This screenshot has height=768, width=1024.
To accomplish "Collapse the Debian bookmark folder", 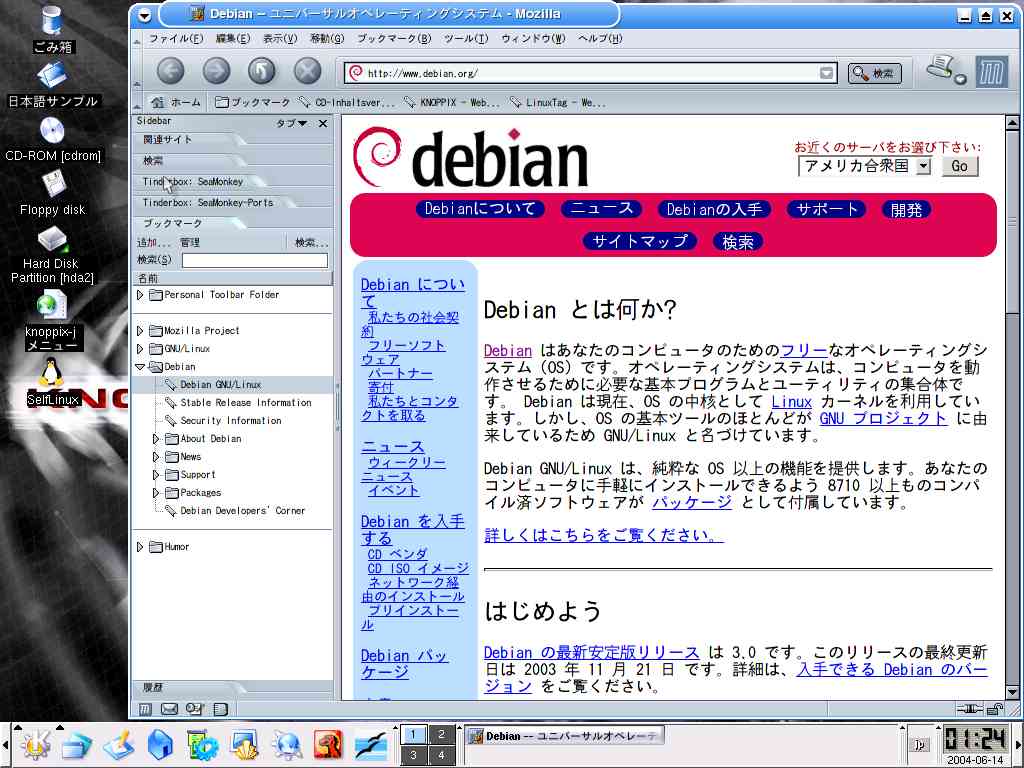I will point(140,367).
